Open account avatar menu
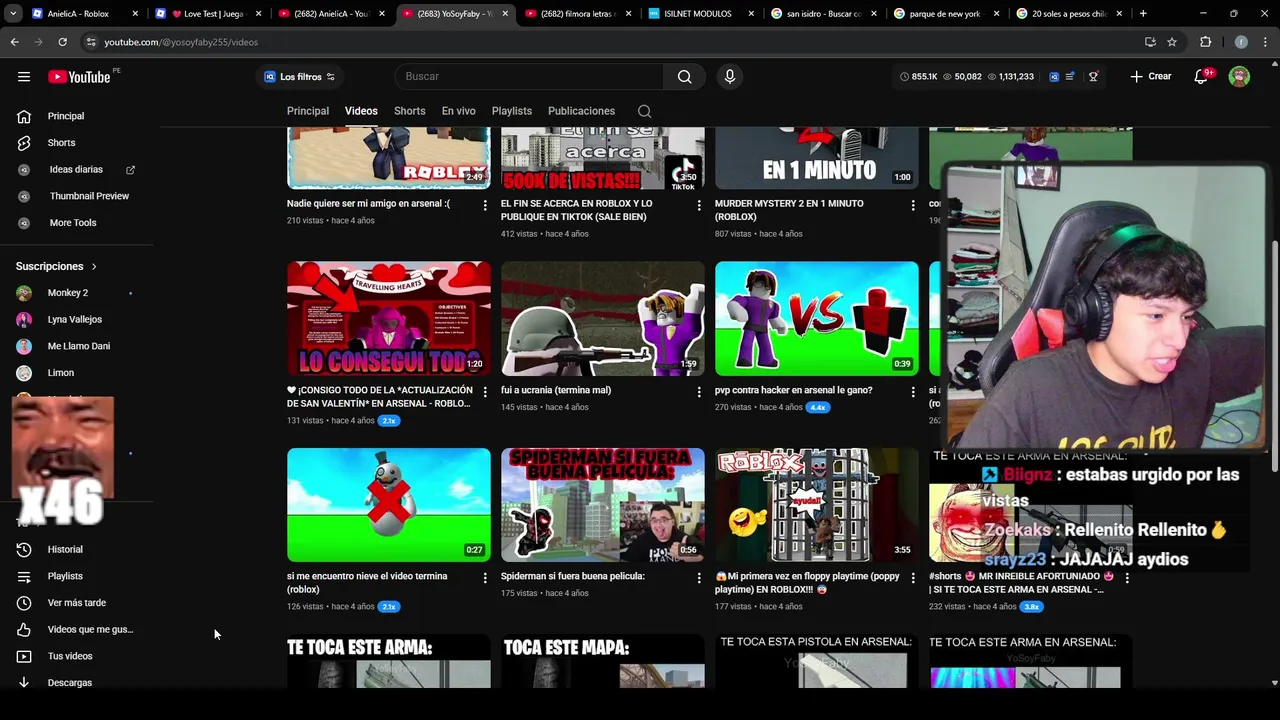The width and height of the screenshot is (1280, 720). [1239, 76]
